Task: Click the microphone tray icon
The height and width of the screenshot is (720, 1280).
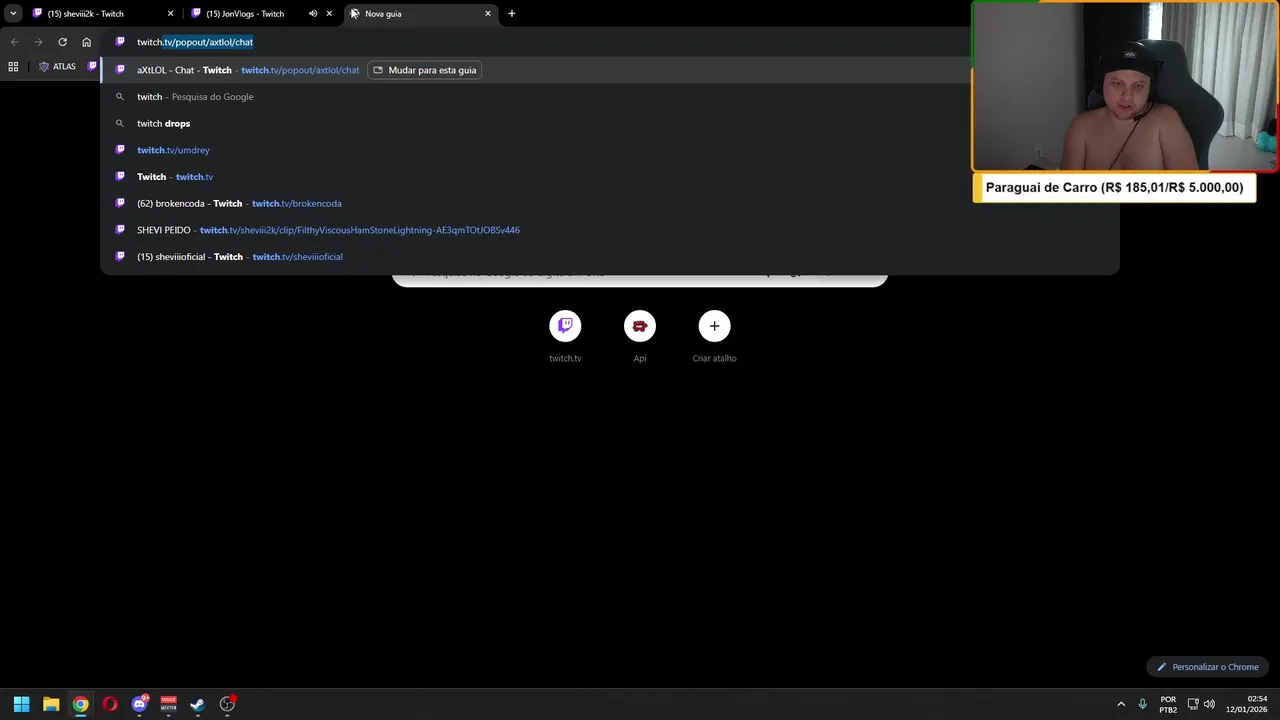Action: (1143, 704)
